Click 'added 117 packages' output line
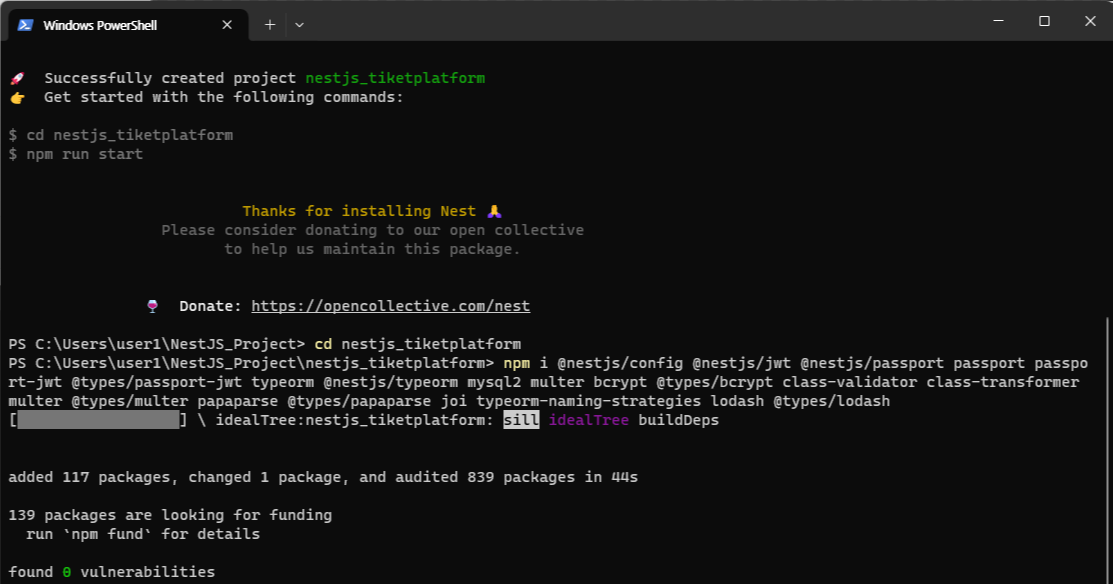The width and height of the screenshot is (1113, 584). click(323, 477)
